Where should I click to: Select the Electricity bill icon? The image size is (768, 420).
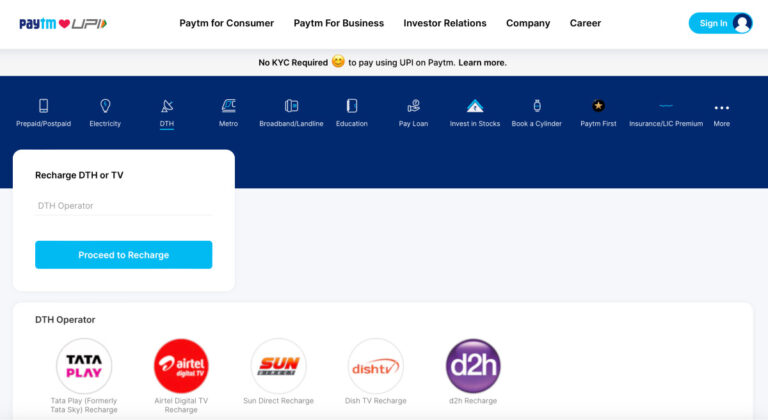click(105, 106)
